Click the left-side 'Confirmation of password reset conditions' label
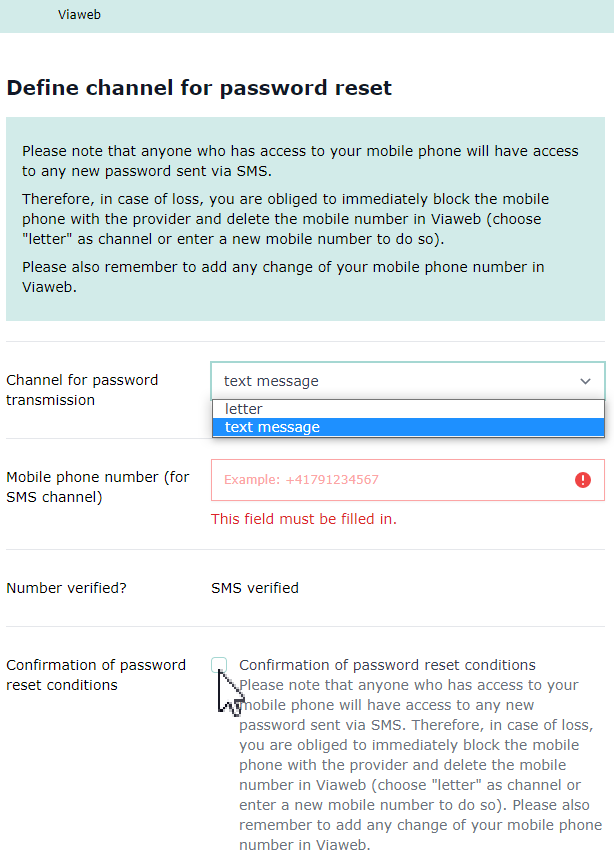Image resolution: width=614 pixels, height=859 pixels. (96, 675)
